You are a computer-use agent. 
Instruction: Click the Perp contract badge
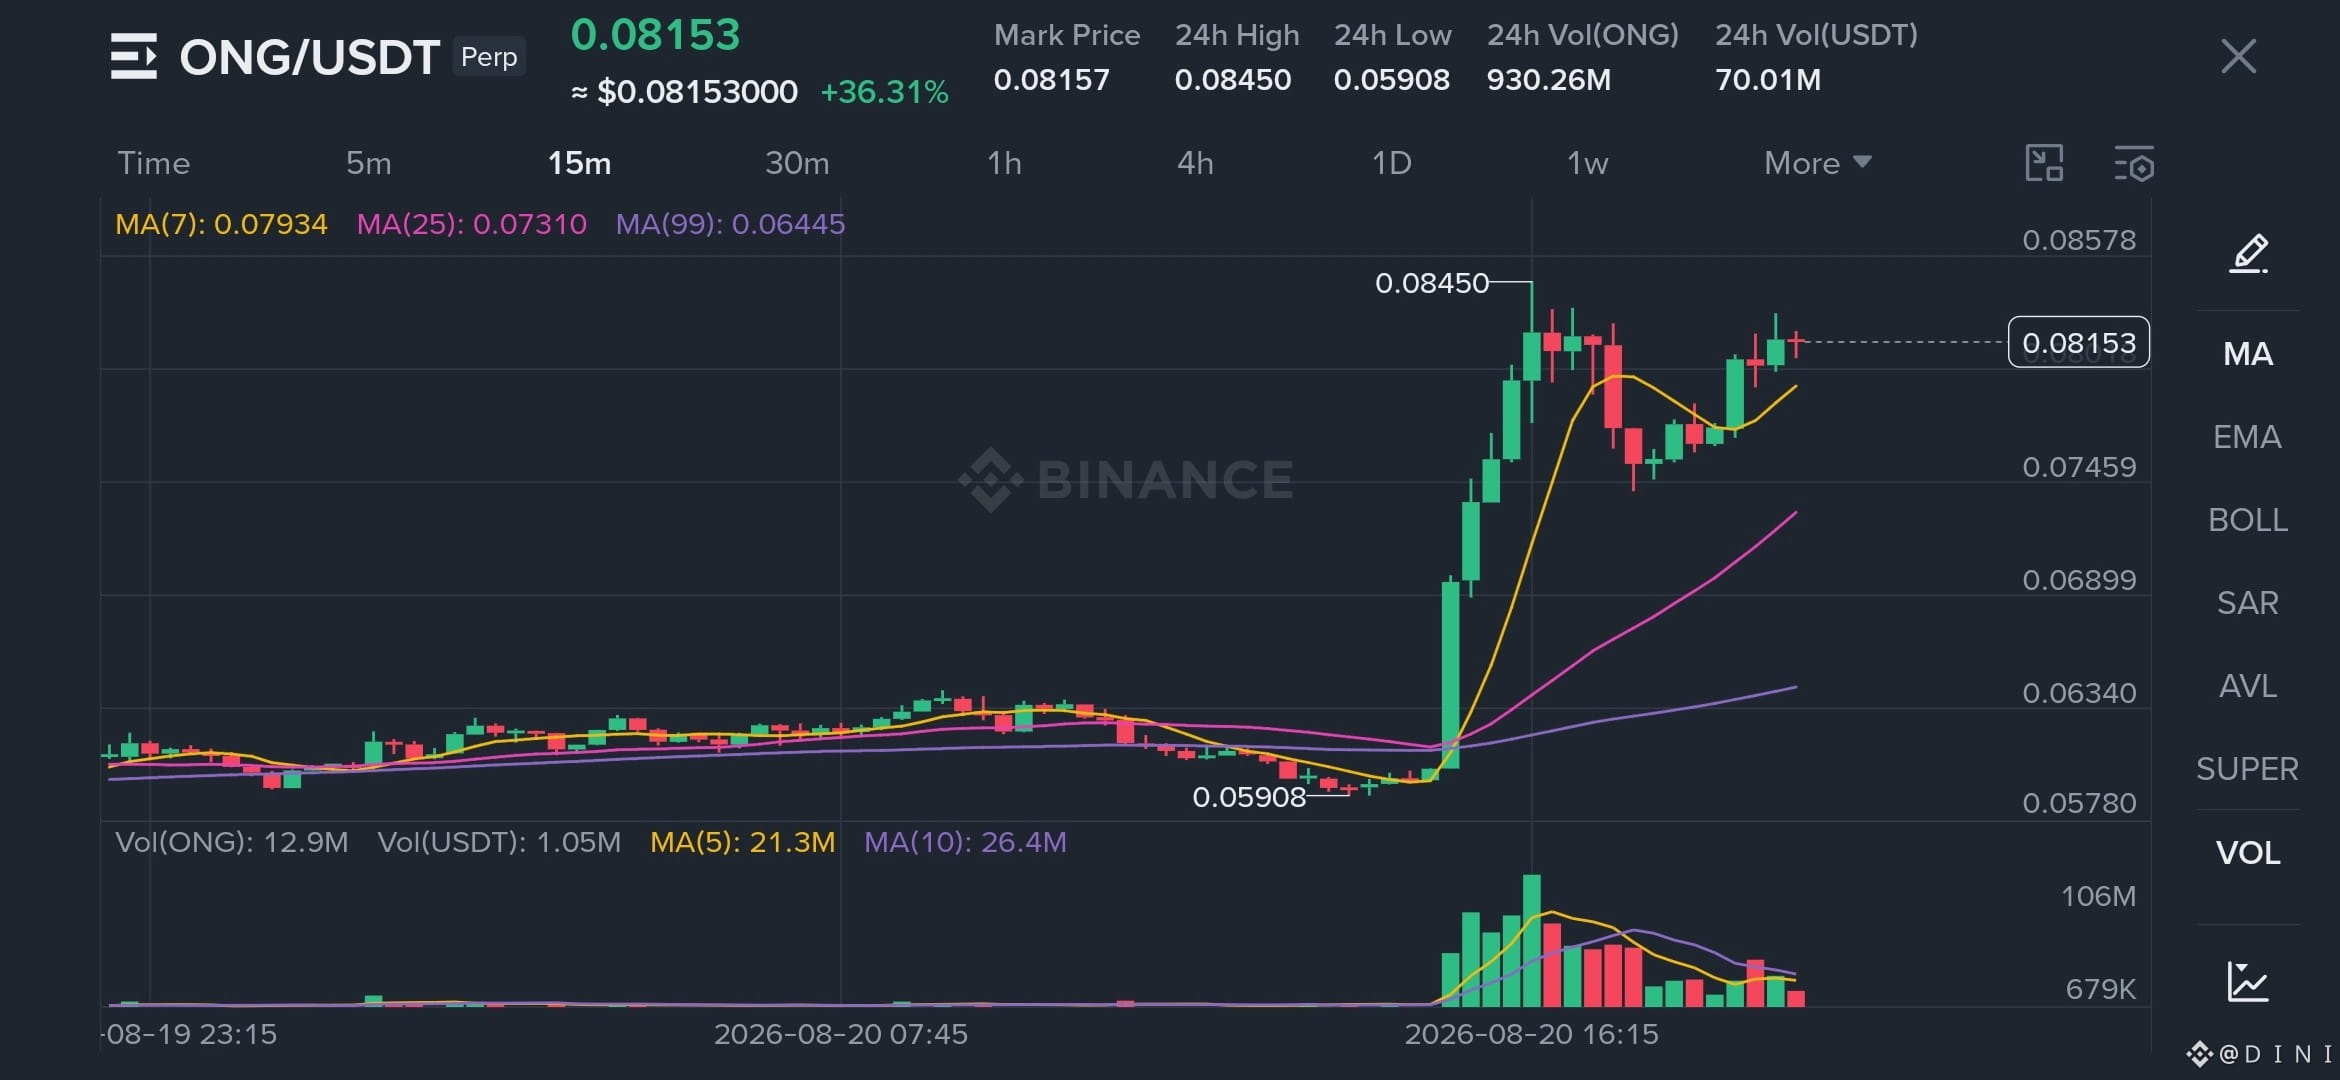pyautogui.click(x=489, y=57)
